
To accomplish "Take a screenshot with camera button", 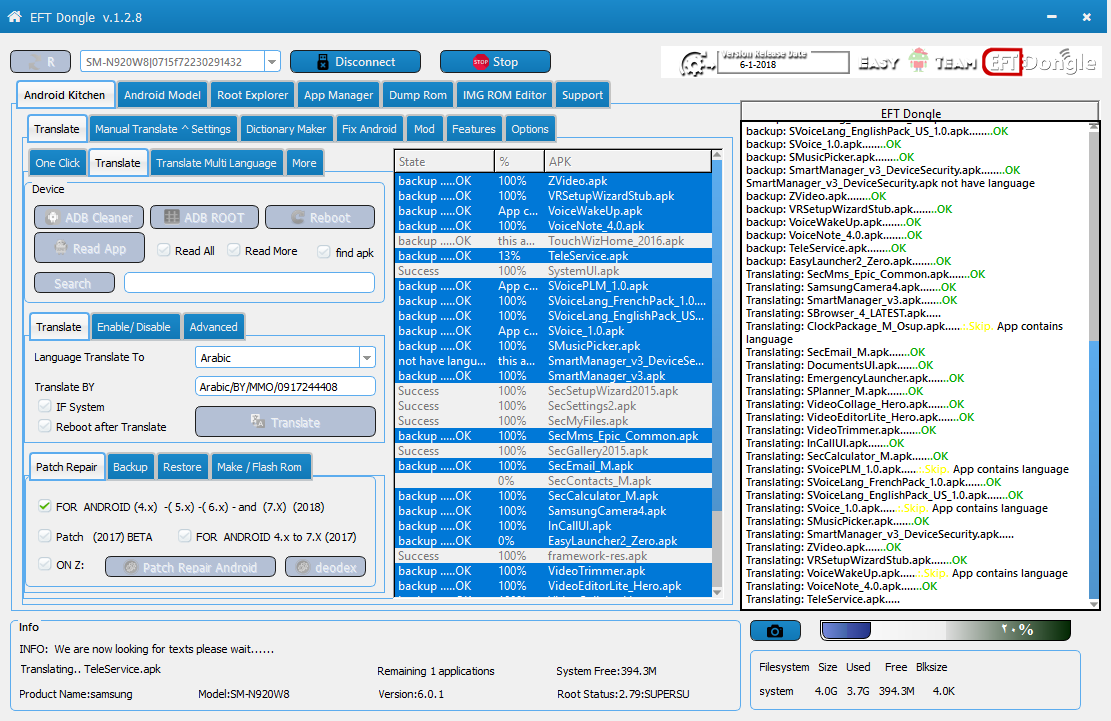I will click(x=775, y=630).
